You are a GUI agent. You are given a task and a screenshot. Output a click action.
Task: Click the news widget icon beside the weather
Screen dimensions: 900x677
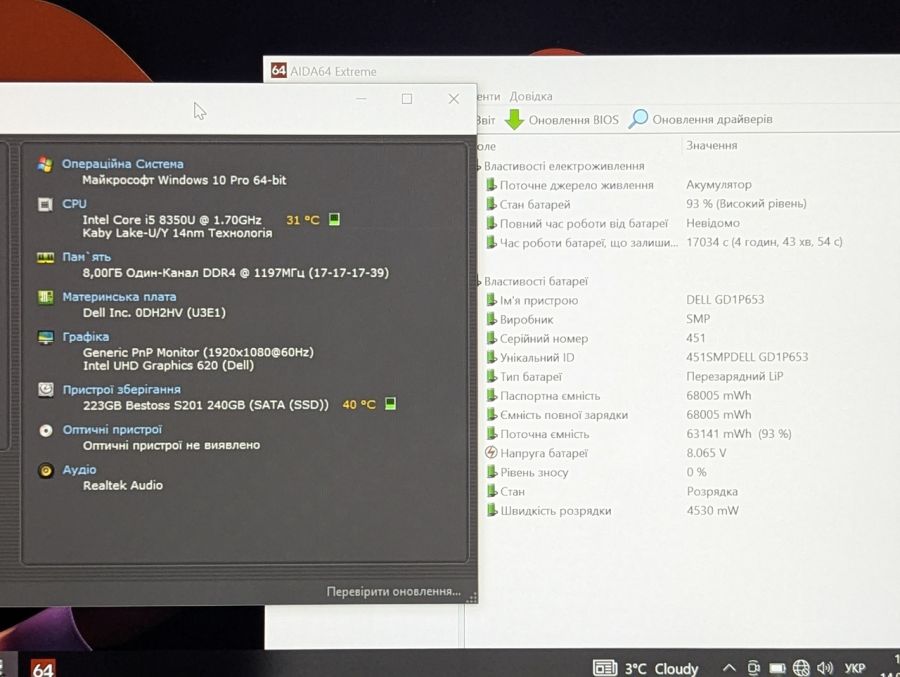click(x=604, y=668)
